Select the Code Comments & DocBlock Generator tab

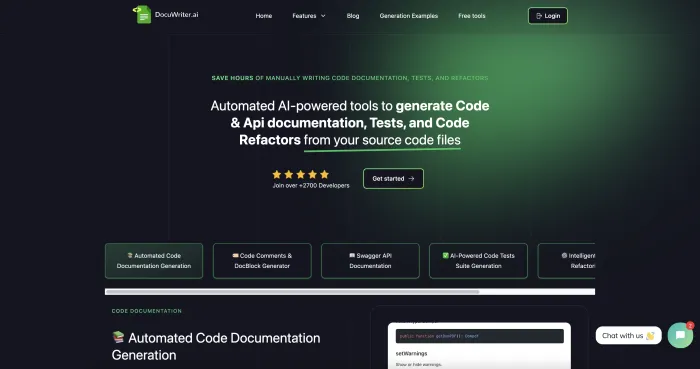(262, 261)
